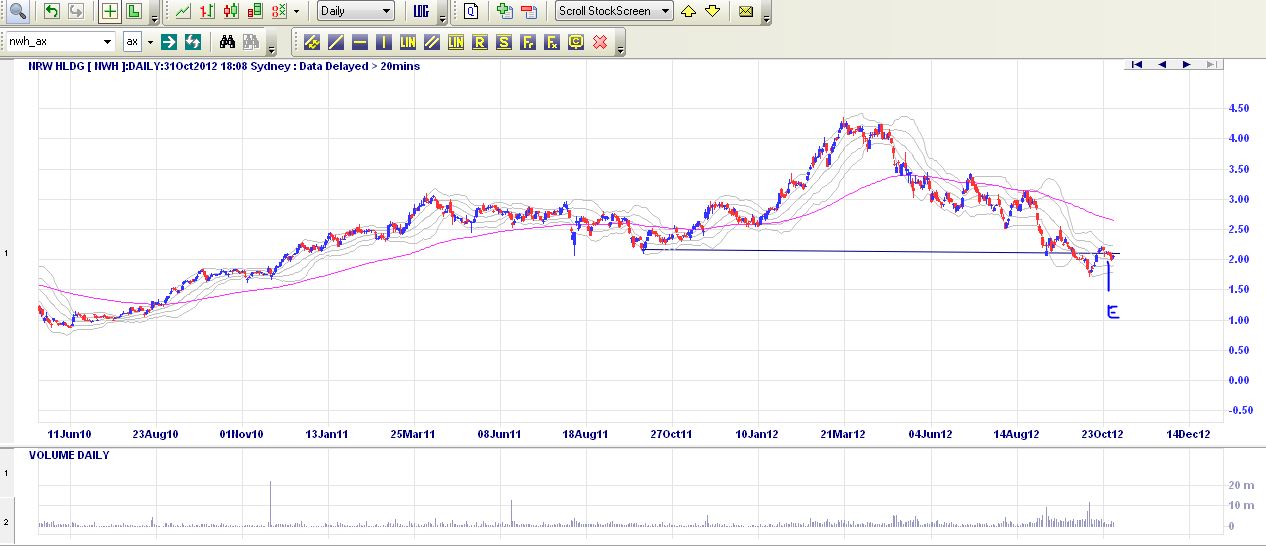Select the vertical line drawing tool
Image resolution: width=1266 pixels, height=546 pixels.
click(383, 42)
